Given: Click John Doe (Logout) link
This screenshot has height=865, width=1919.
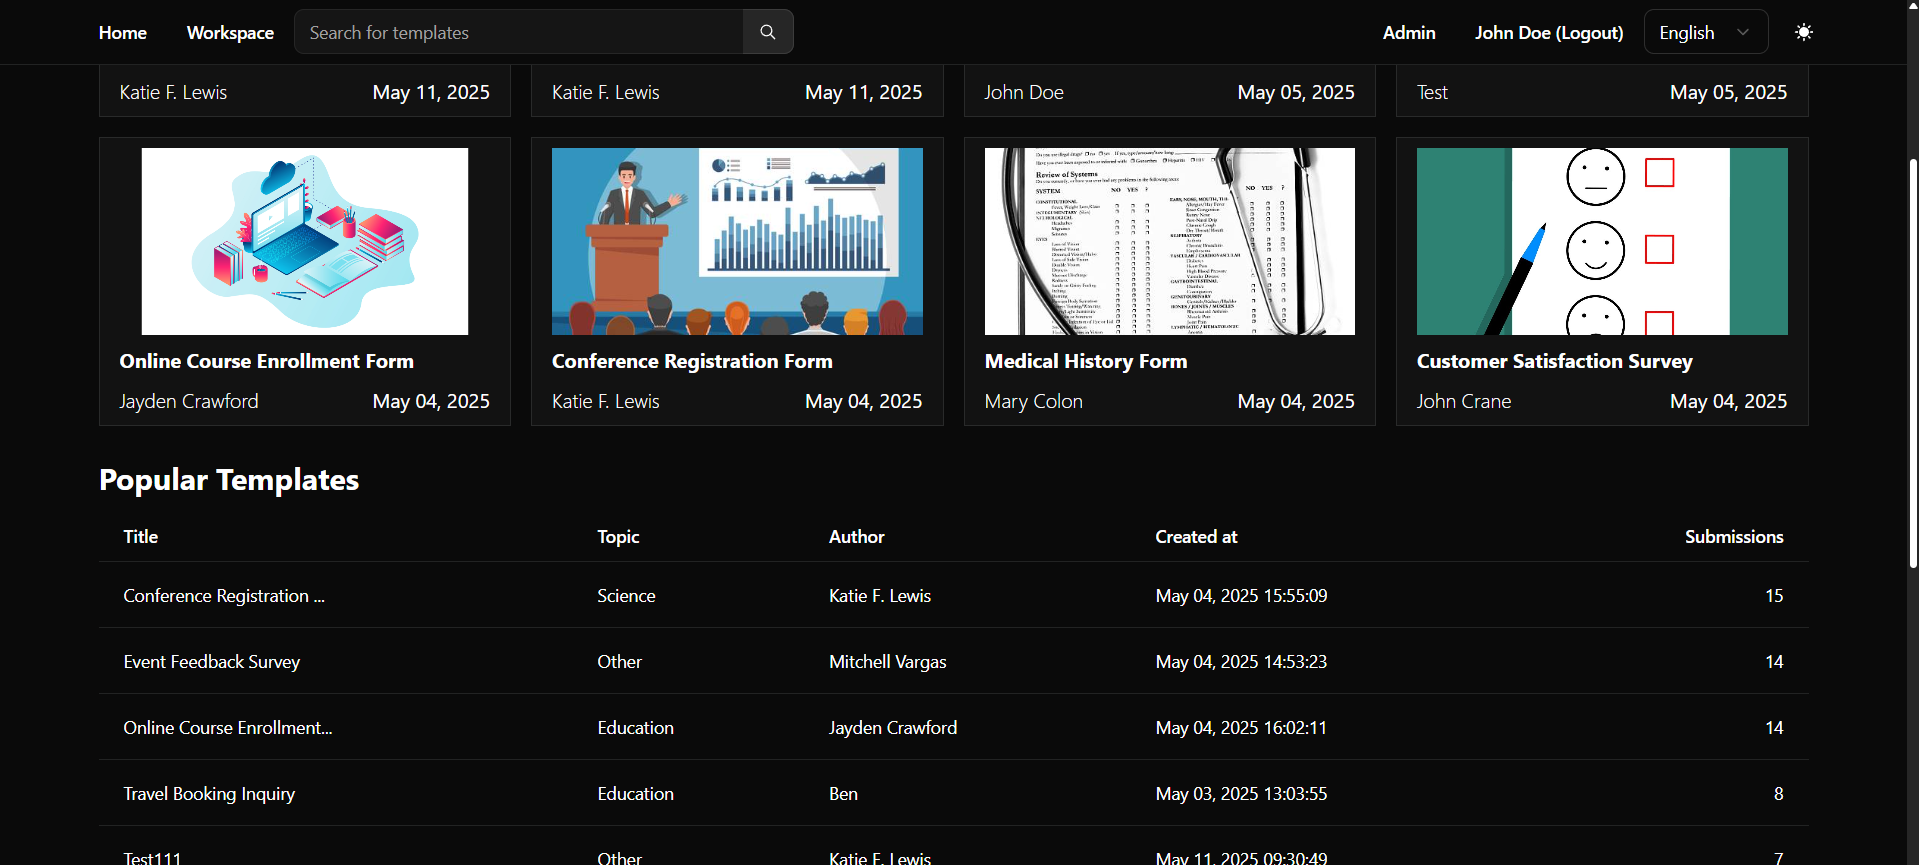Looking at the screenshot, I should (1549, 33).
